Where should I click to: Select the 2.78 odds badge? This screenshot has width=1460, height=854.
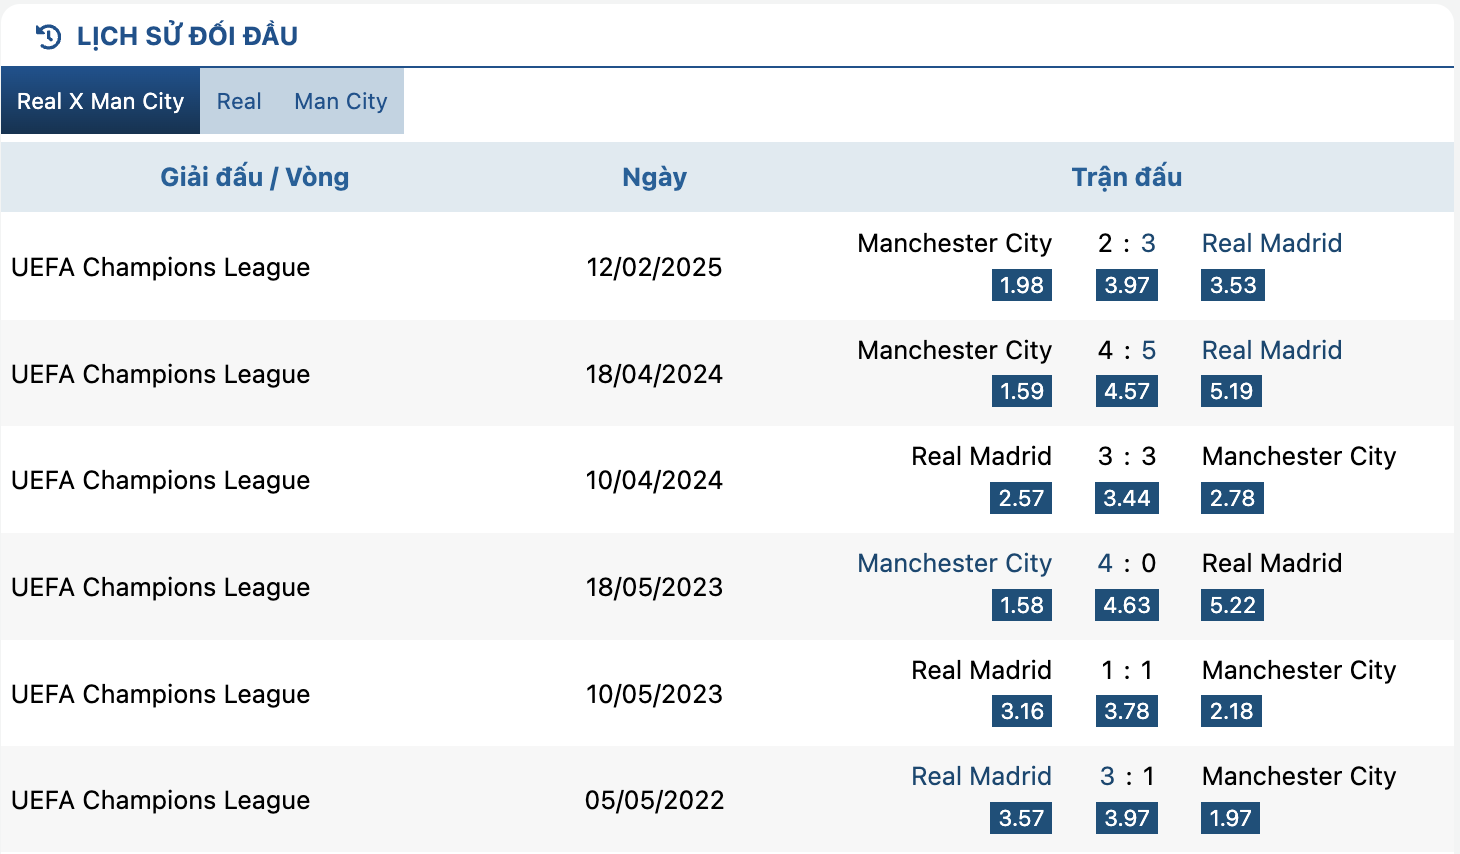pos(1231,498)
